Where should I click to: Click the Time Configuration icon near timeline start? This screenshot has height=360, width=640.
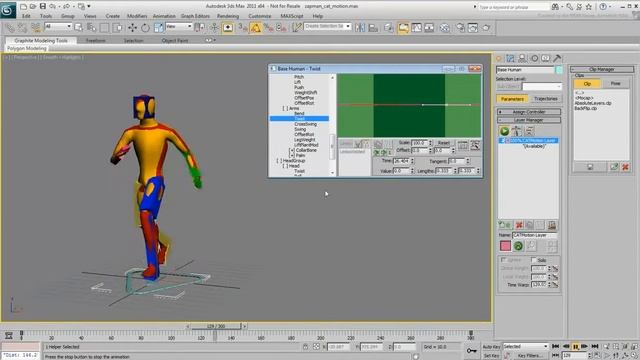pos(9,336)
